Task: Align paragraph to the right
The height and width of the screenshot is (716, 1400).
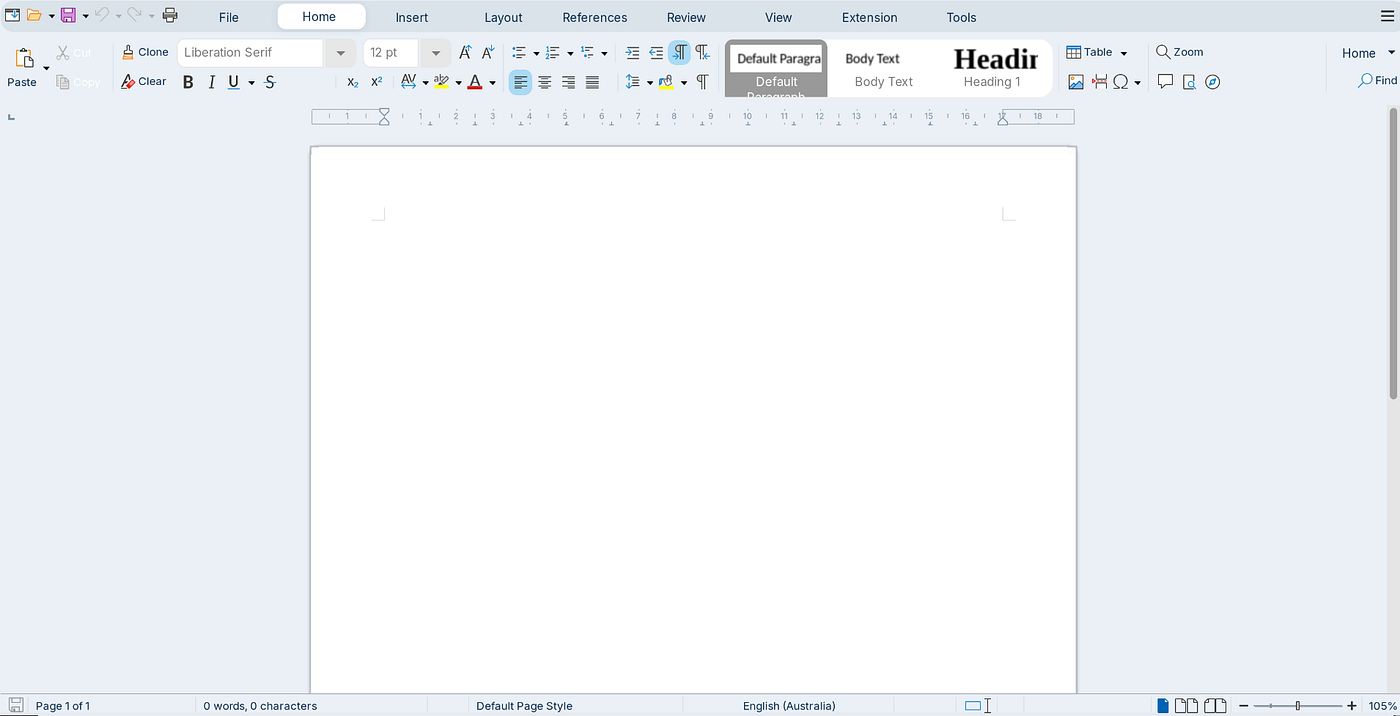Action: click(569, 82)
